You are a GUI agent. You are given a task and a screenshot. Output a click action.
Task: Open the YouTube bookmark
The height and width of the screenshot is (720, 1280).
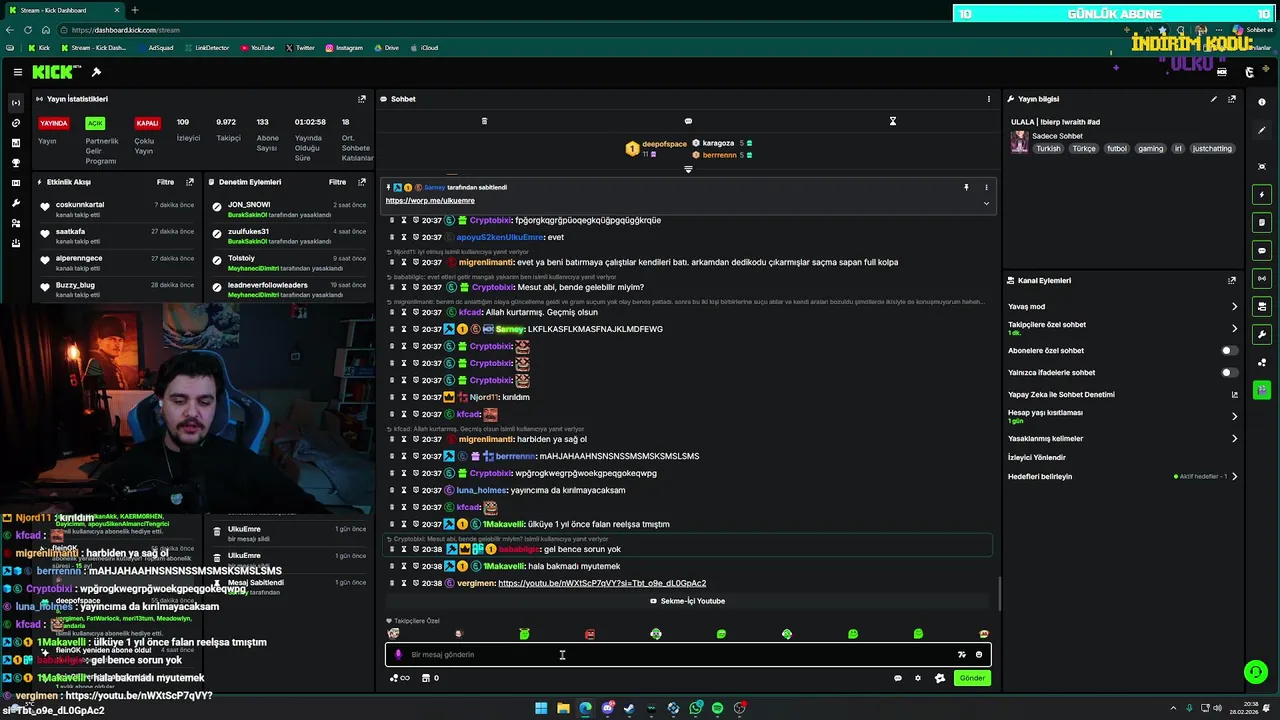pyautogui.click(x=258, y=48)
